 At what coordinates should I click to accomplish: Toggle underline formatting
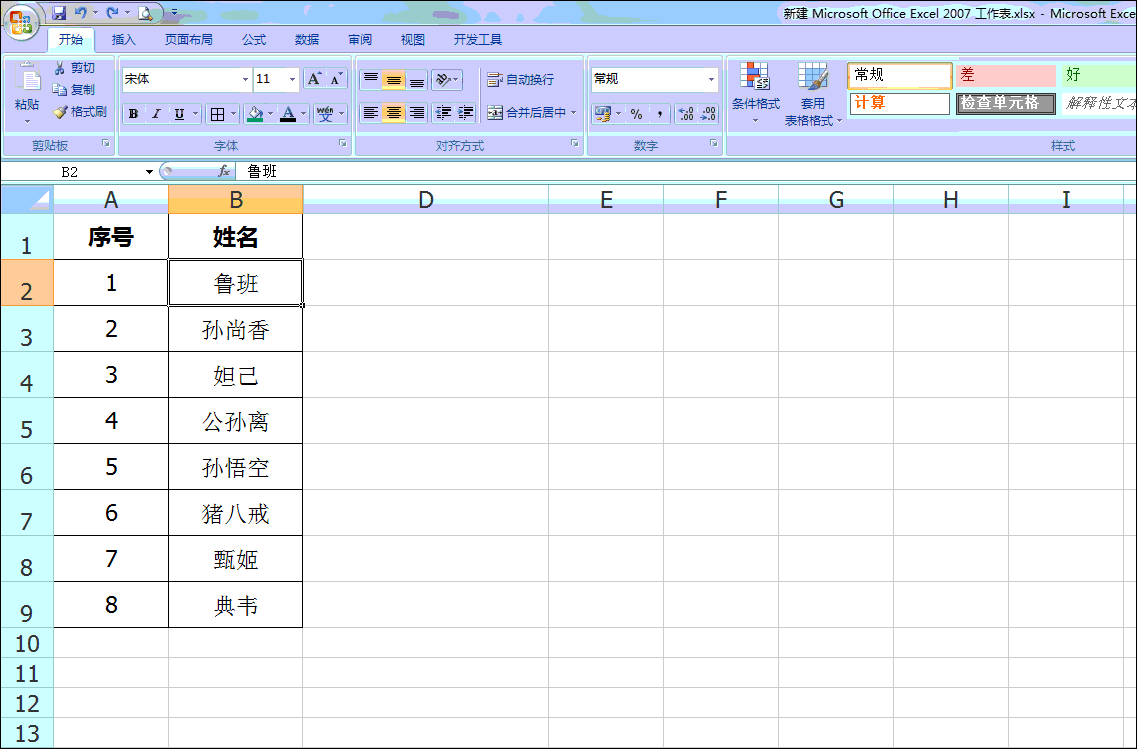coord(178,114)
